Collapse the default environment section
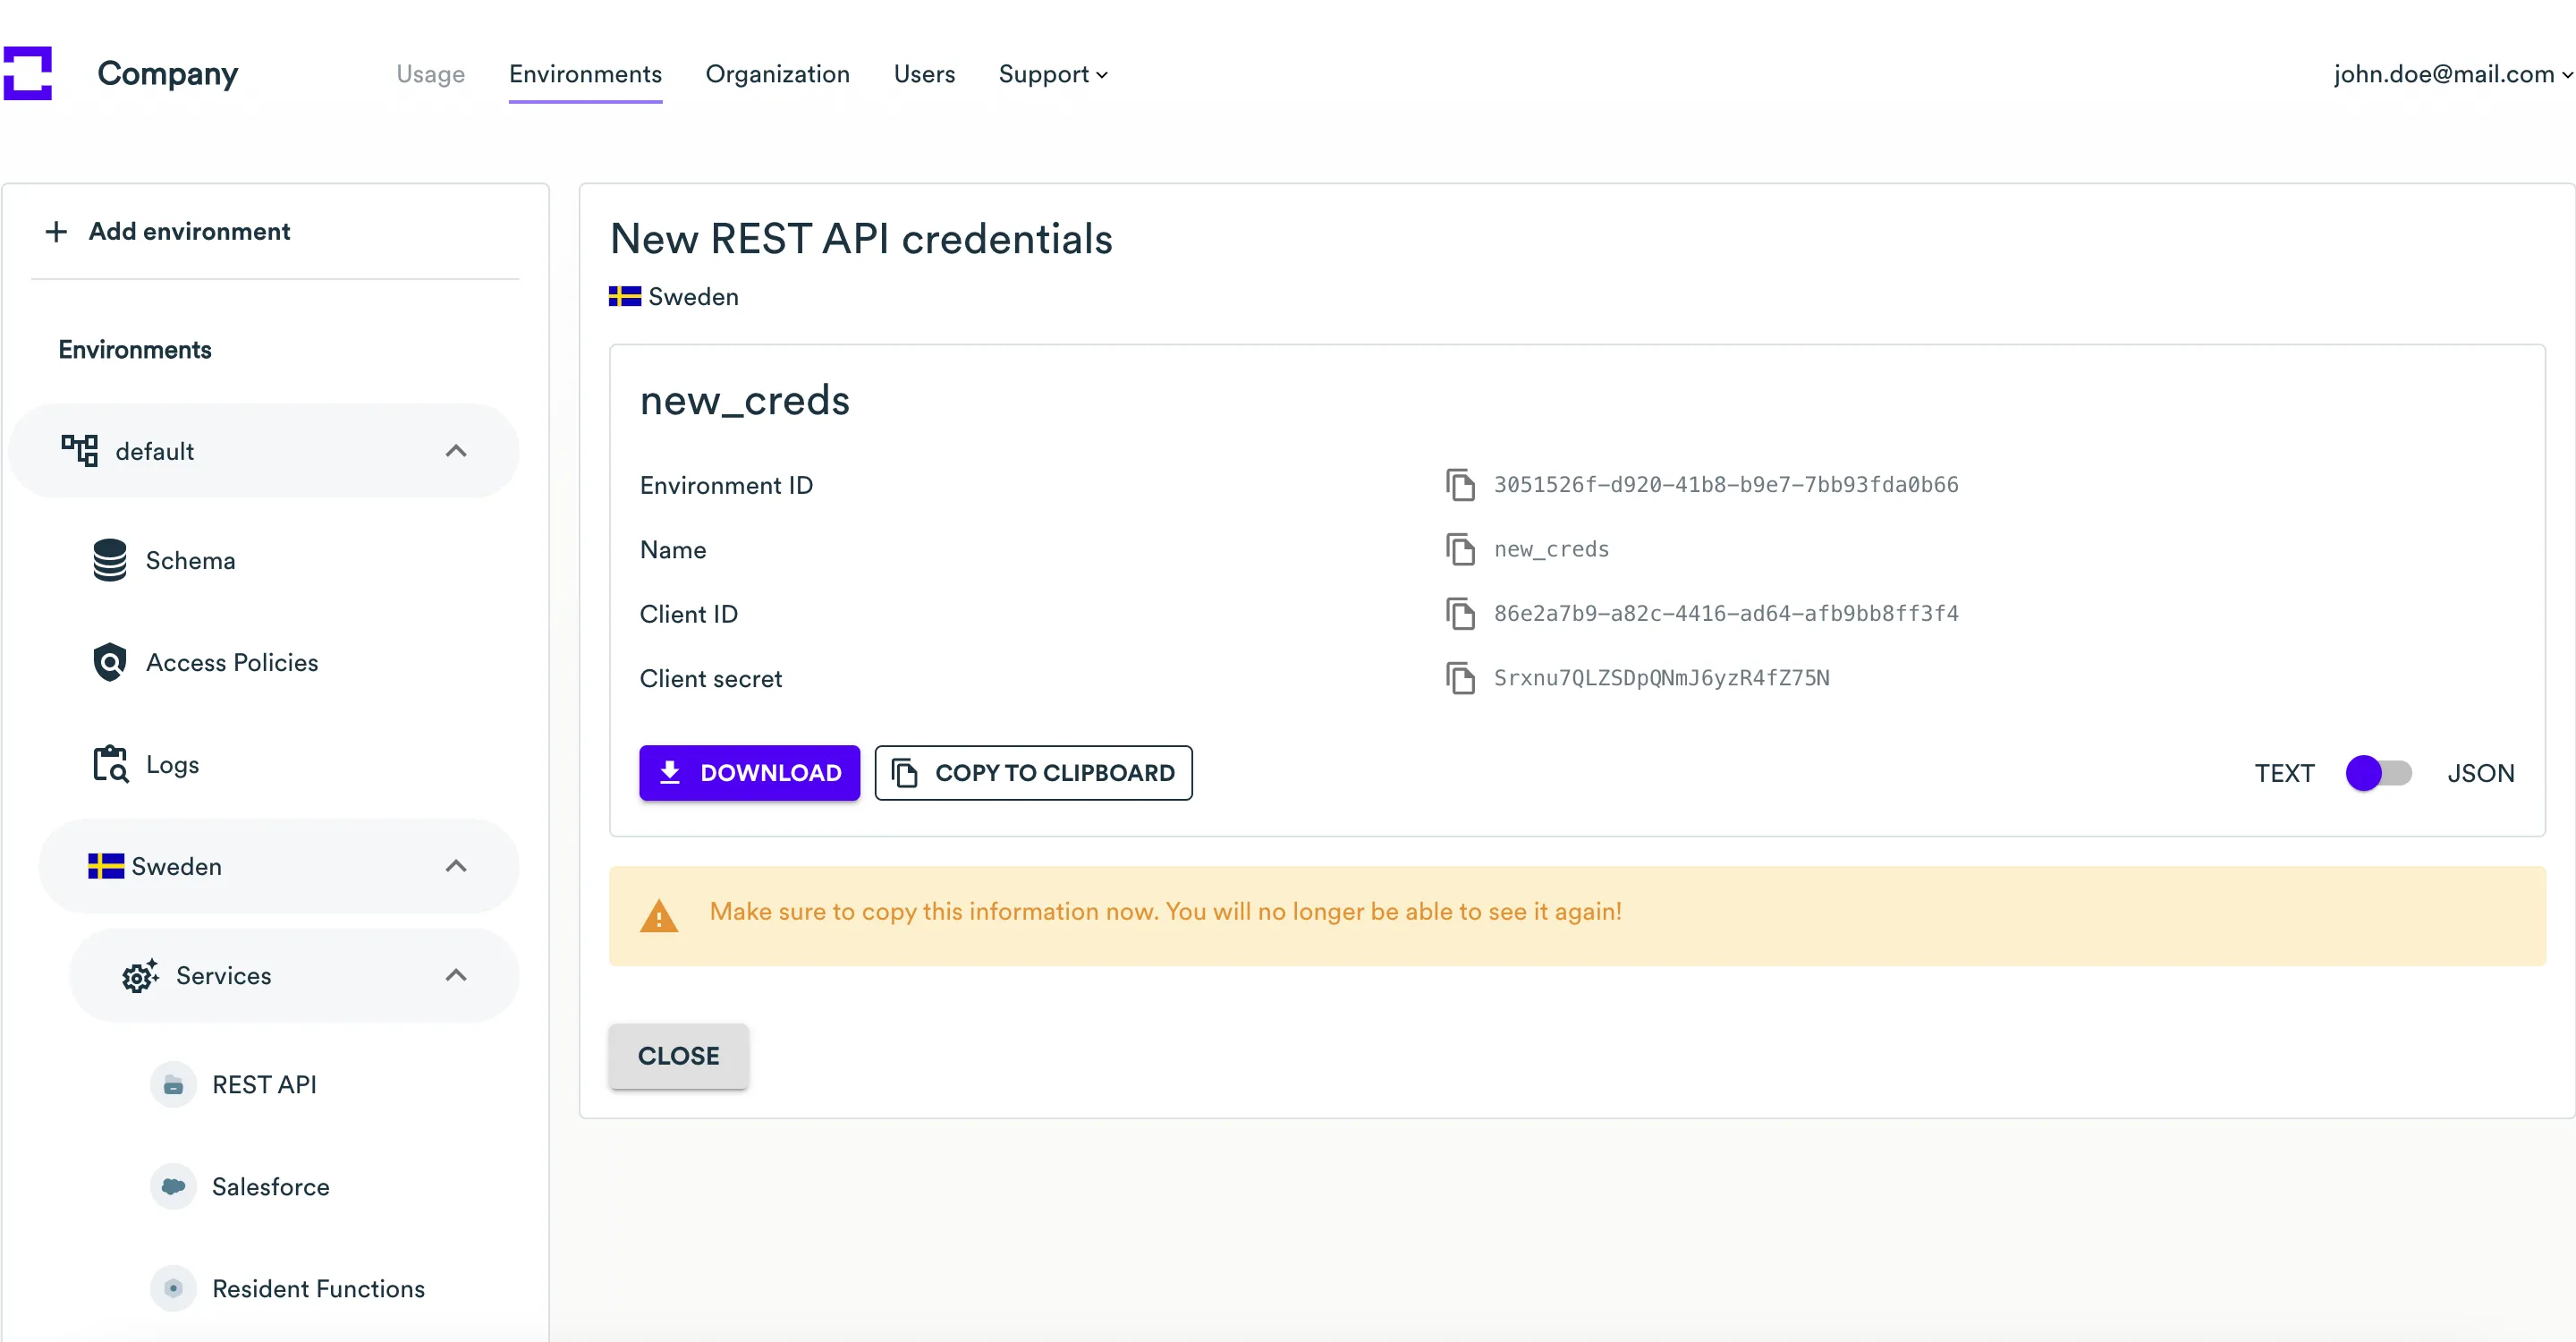This screenshot has height=1342, width=2576. 456,451
